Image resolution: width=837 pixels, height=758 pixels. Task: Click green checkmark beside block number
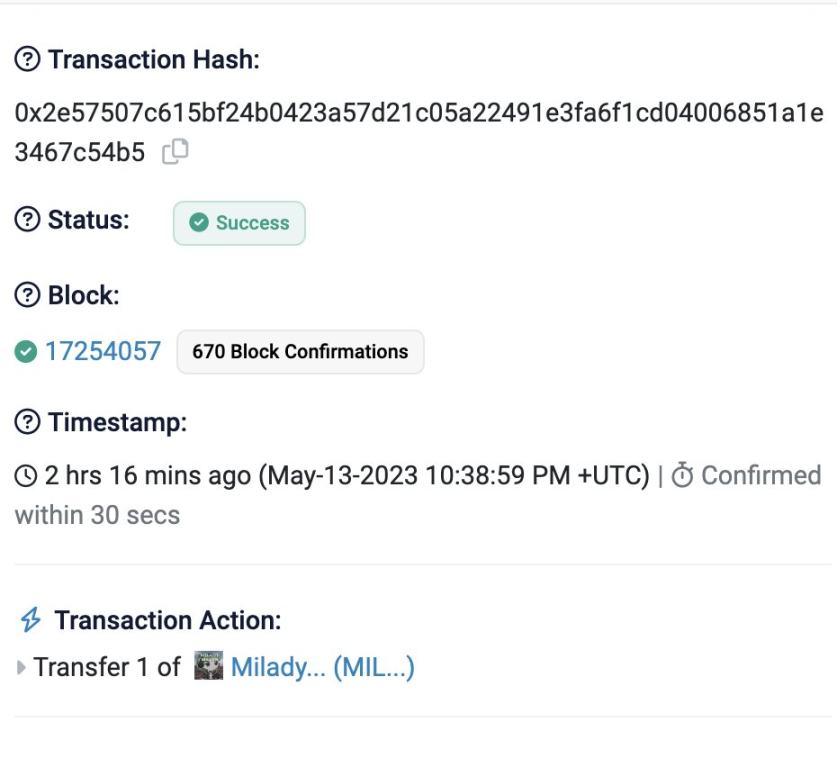tap(26, 352)
